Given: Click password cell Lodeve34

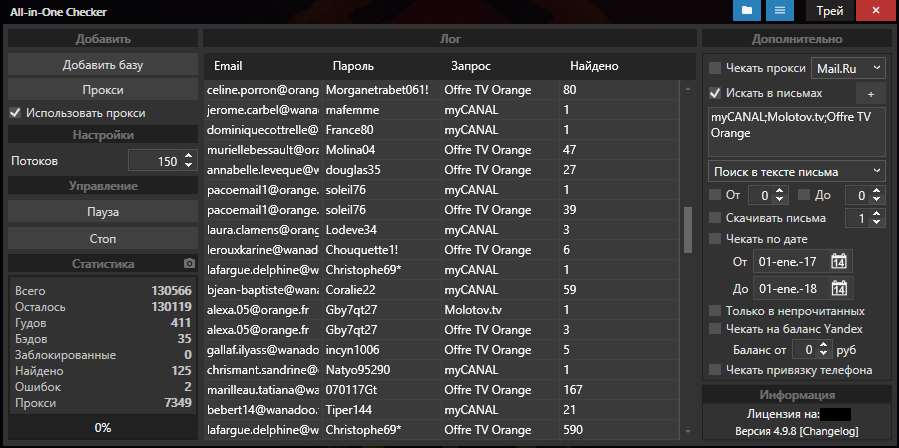Looking at the screenshot, I should tap(382, 230).
